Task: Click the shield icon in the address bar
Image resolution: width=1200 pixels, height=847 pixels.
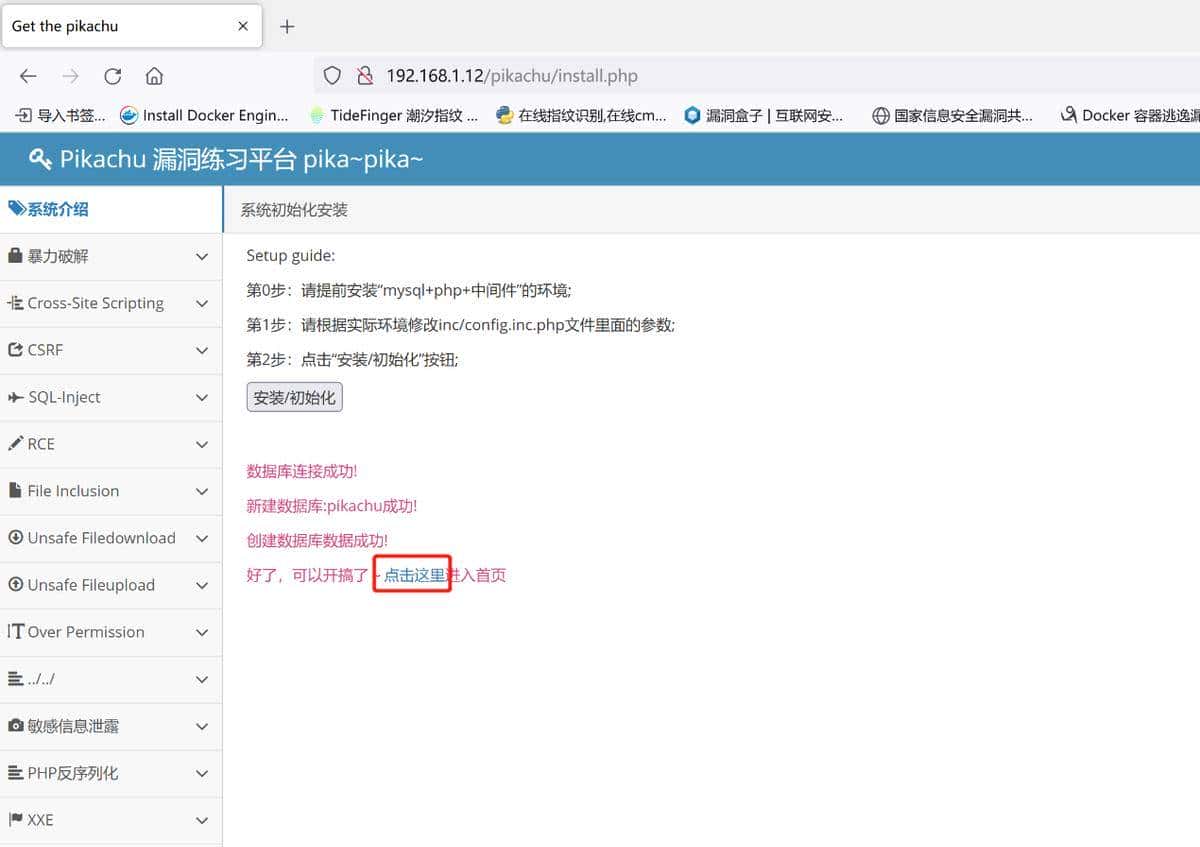Action: coord(331,75)
